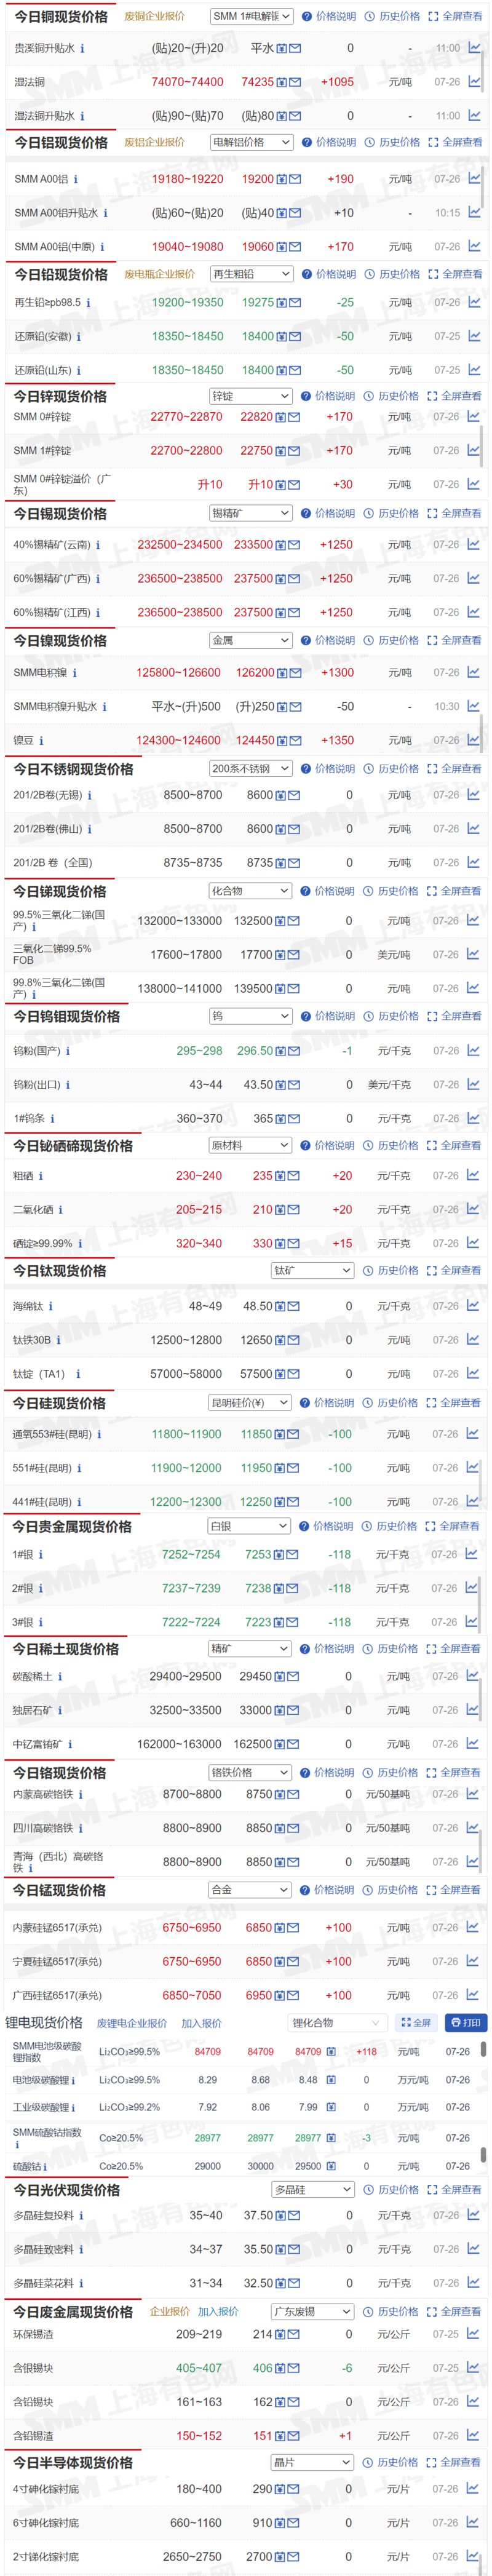Click the blue 打印 button

[466, 2023]
